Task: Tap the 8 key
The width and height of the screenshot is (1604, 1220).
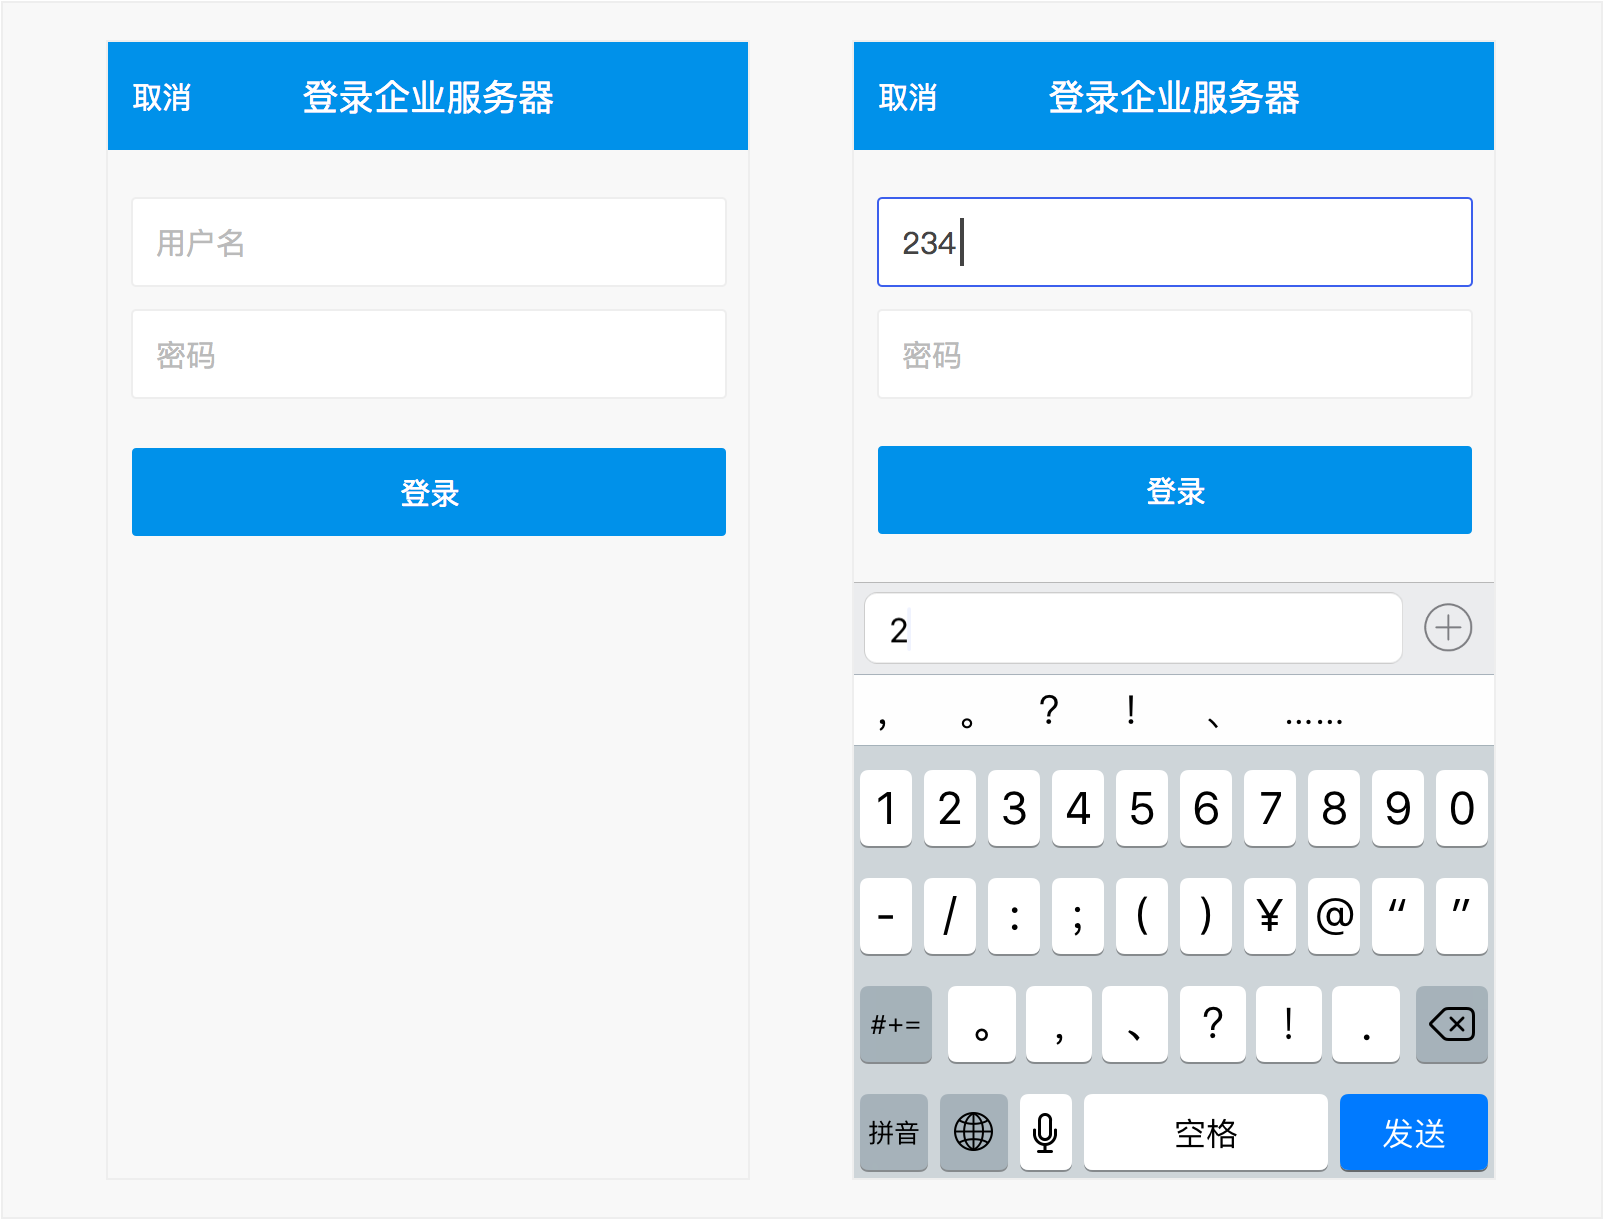Action: pyautogui.click(x=1334, y=808)
